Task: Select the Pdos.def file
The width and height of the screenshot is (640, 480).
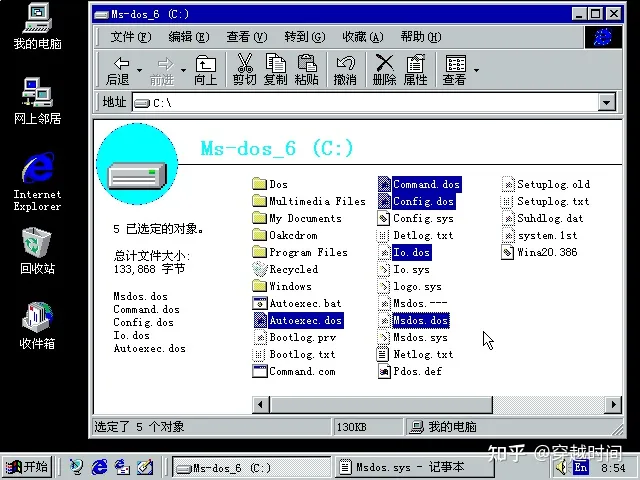Action: click(410, 371)
